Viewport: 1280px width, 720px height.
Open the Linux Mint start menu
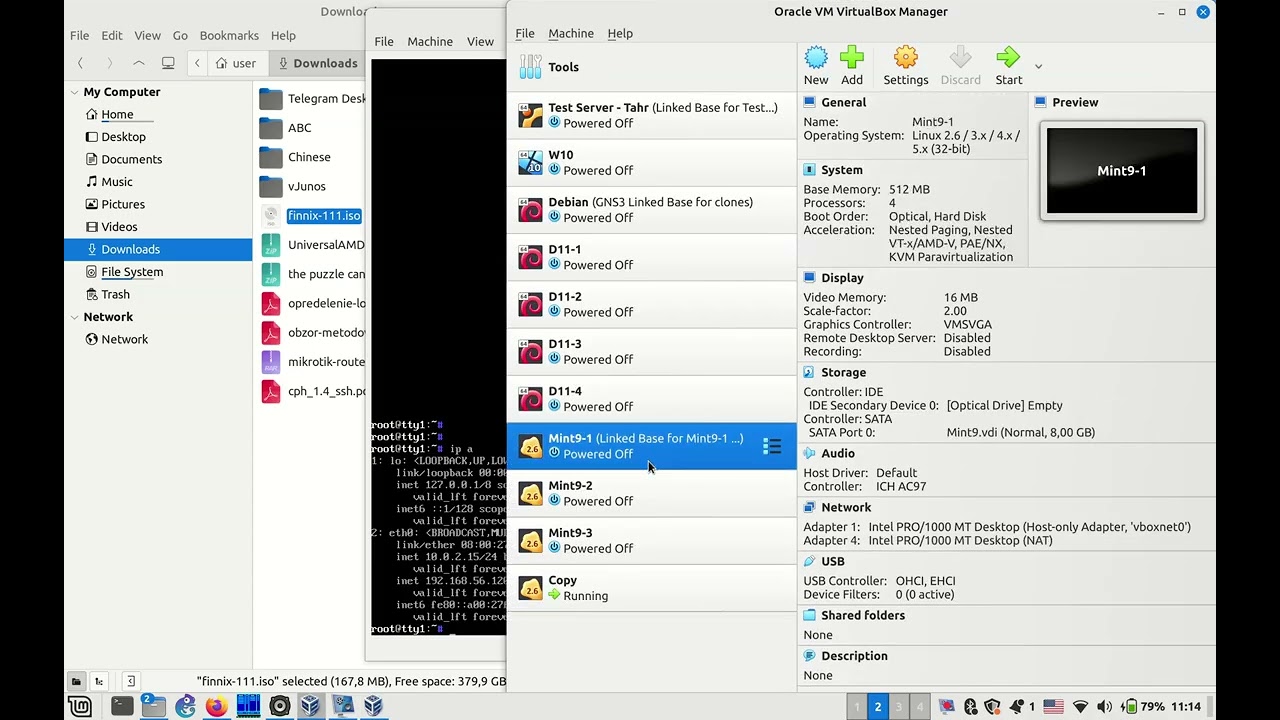coord(80,706)
